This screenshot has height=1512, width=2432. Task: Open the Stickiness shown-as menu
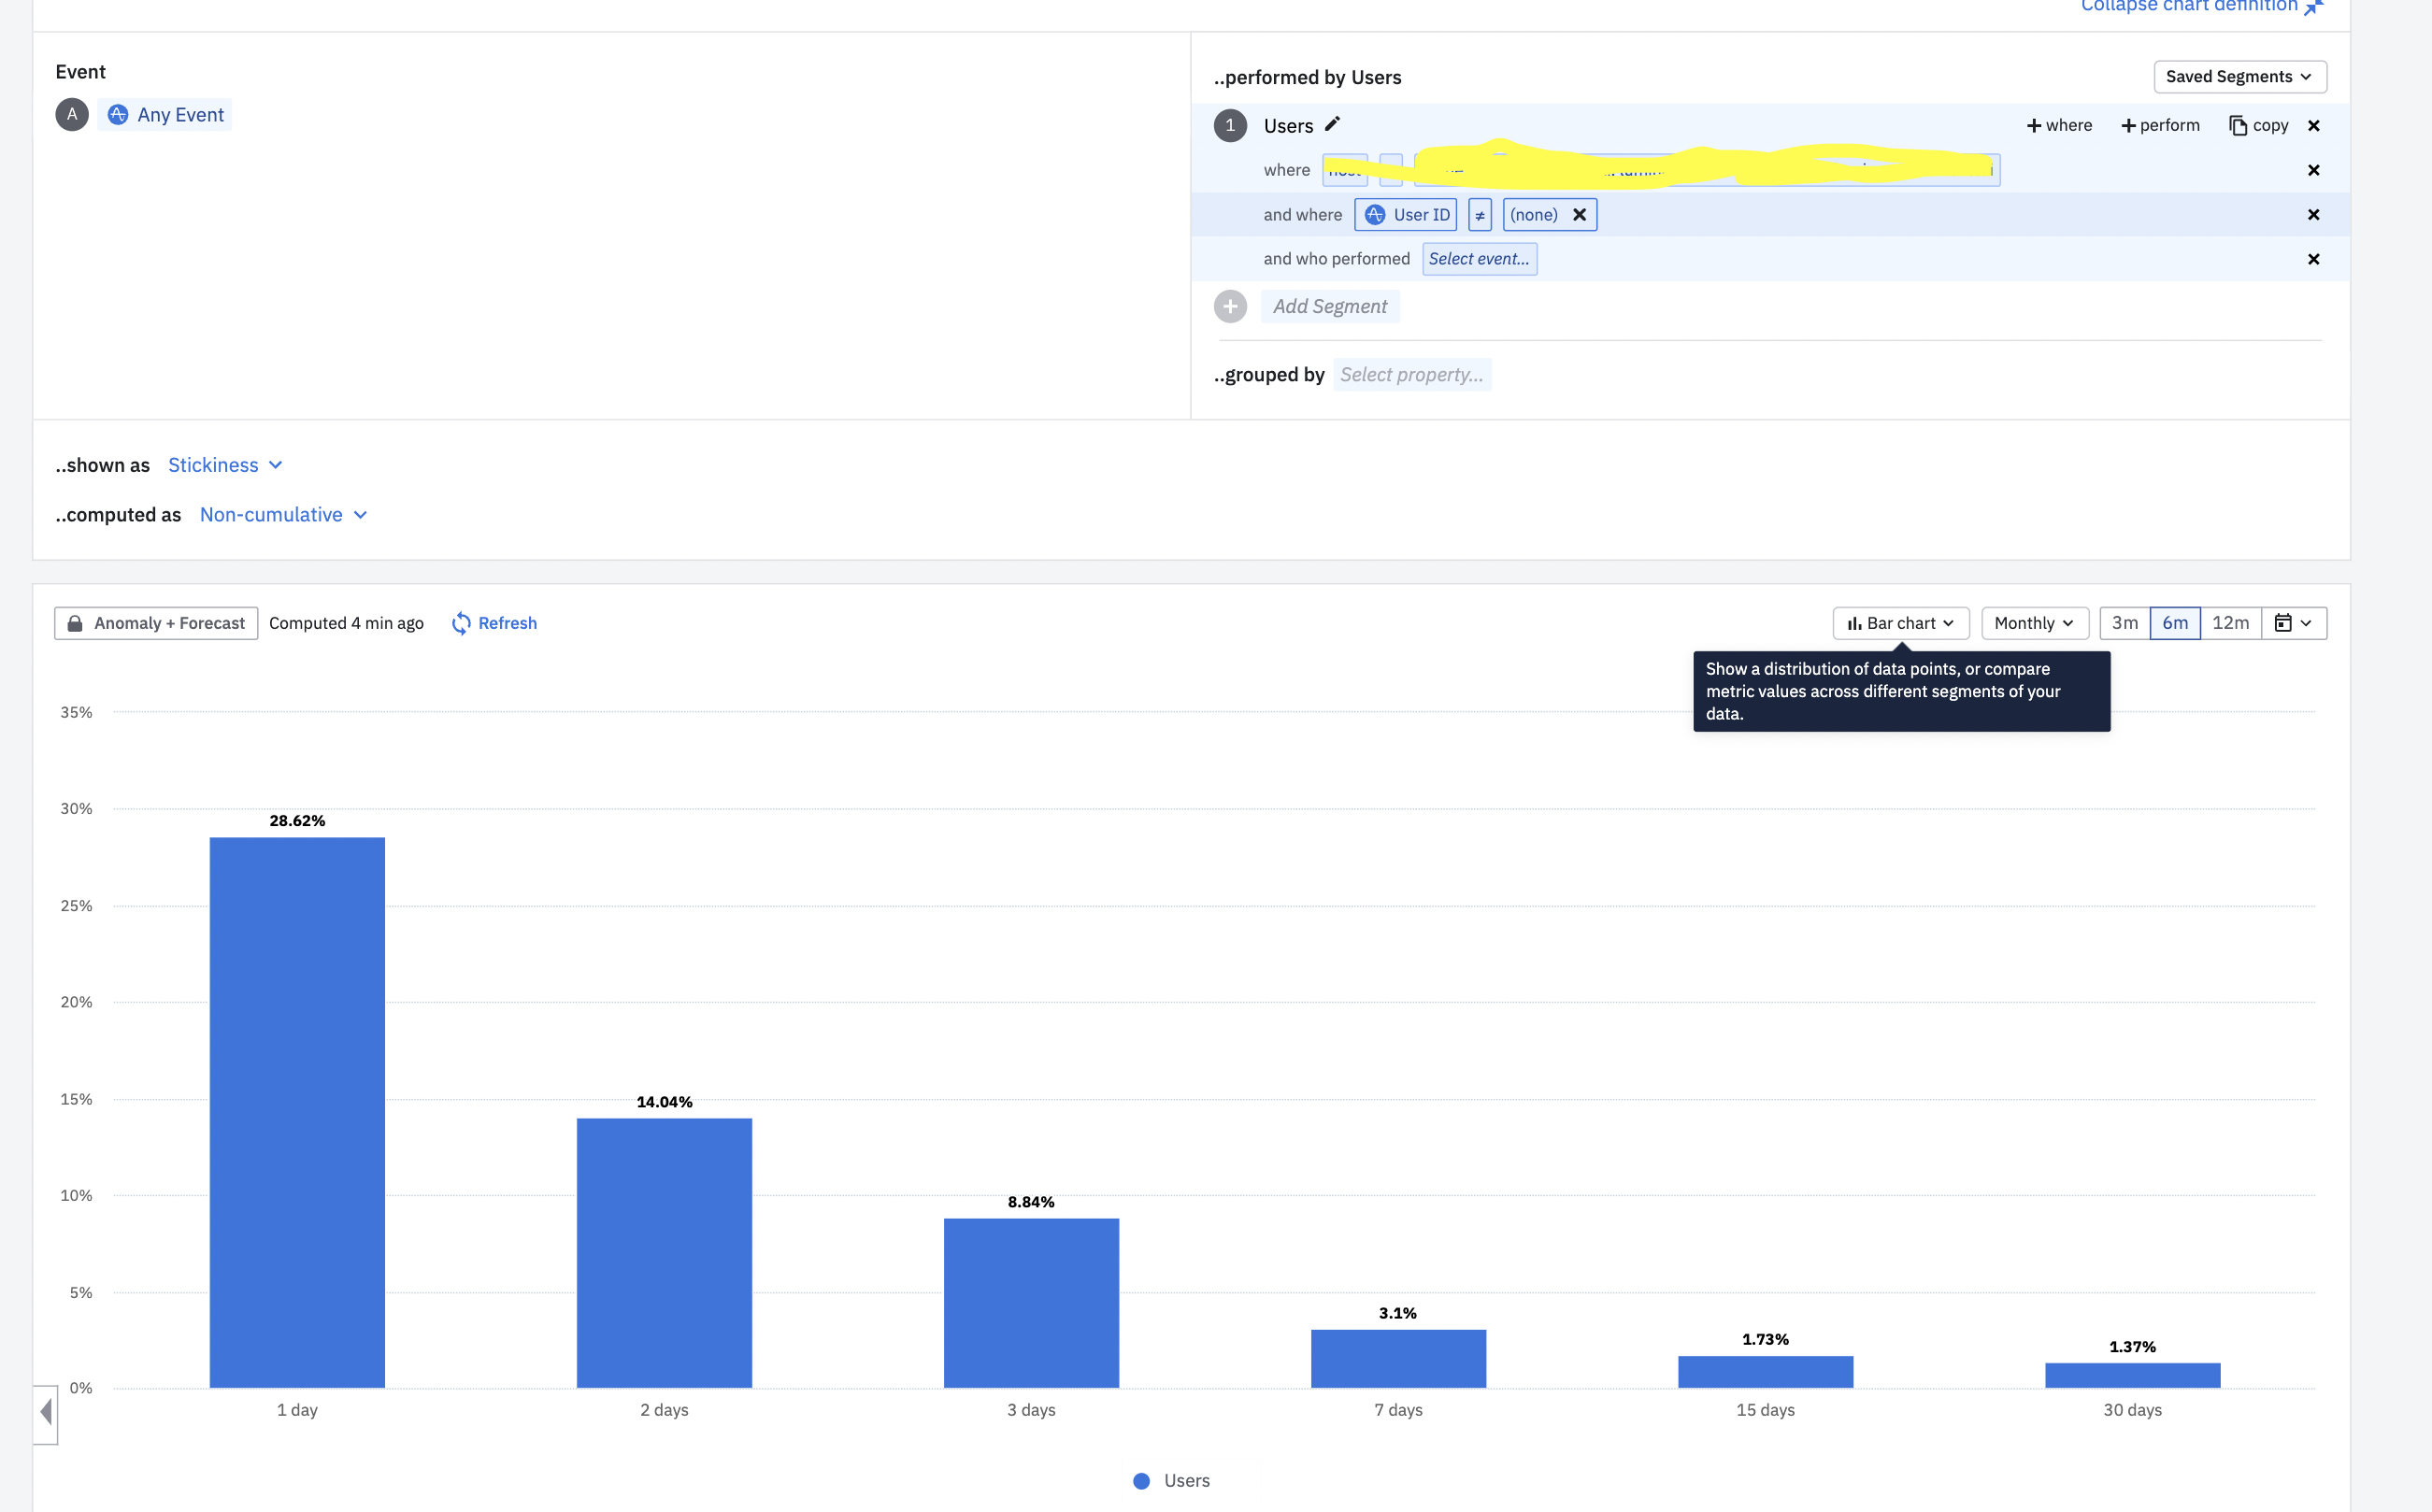[x=225, y=465]
